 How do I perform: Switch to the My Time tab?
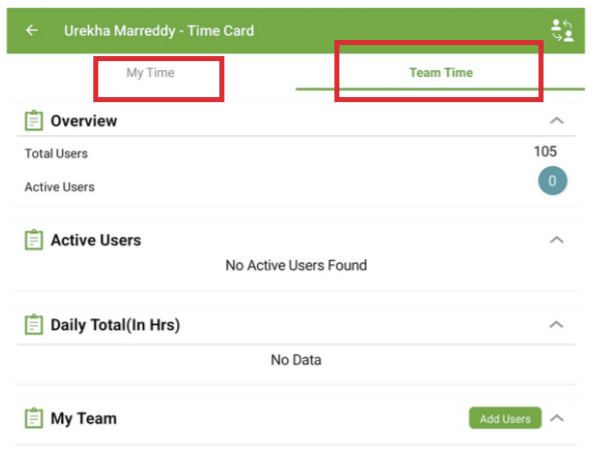(x=151, y=72)
